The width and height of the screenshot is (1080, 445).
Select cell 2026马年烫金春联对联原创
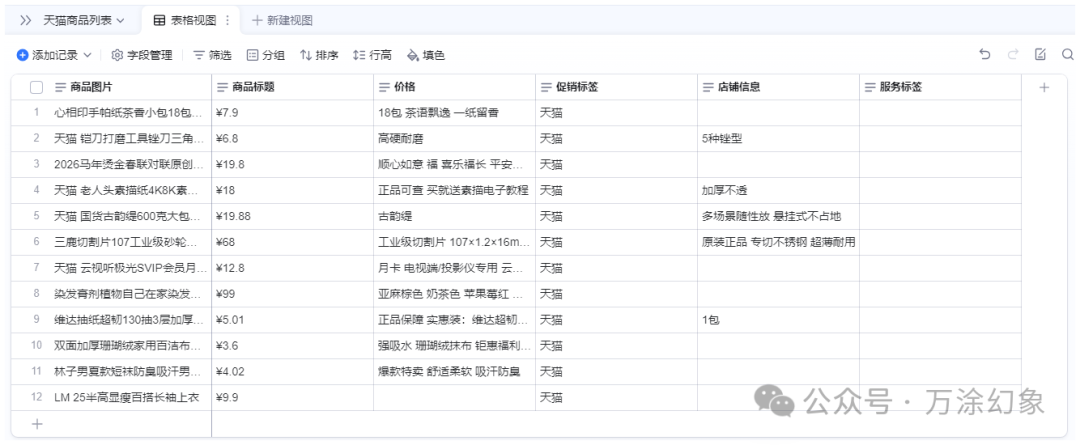click(x=129, y=165)
